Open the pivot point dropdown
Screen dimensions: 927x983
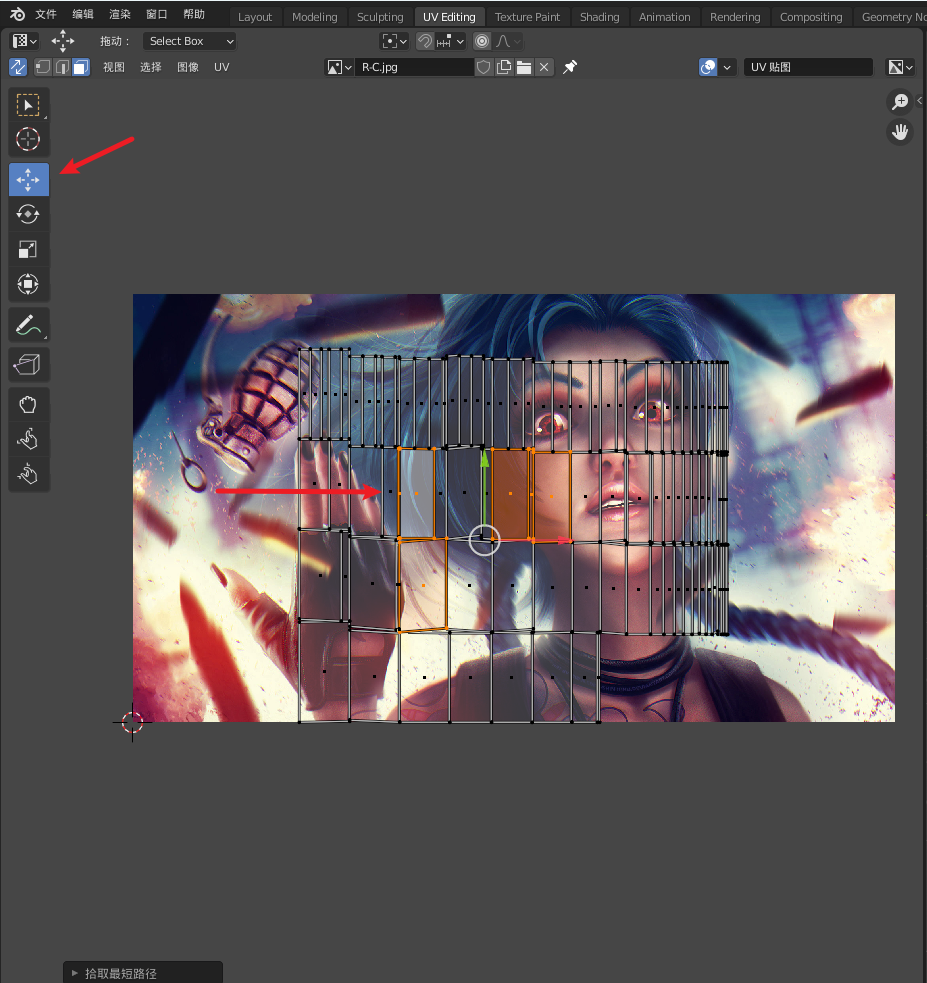tap(394, 41)
